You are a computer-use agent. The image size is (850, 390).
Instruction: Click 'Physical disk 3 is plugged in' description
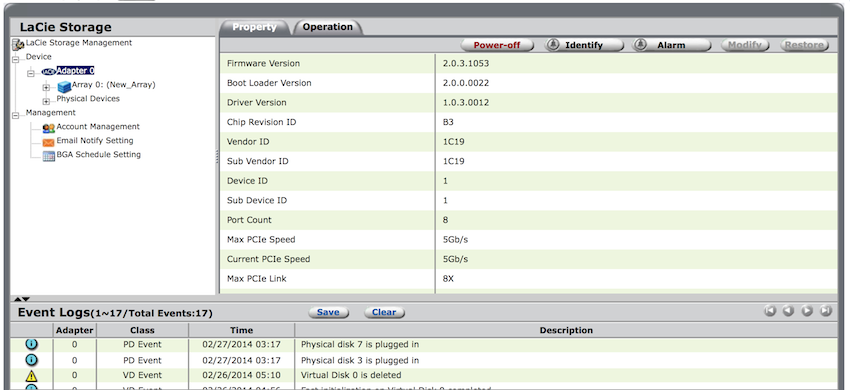pyautogui.click(x=360, y=360)
